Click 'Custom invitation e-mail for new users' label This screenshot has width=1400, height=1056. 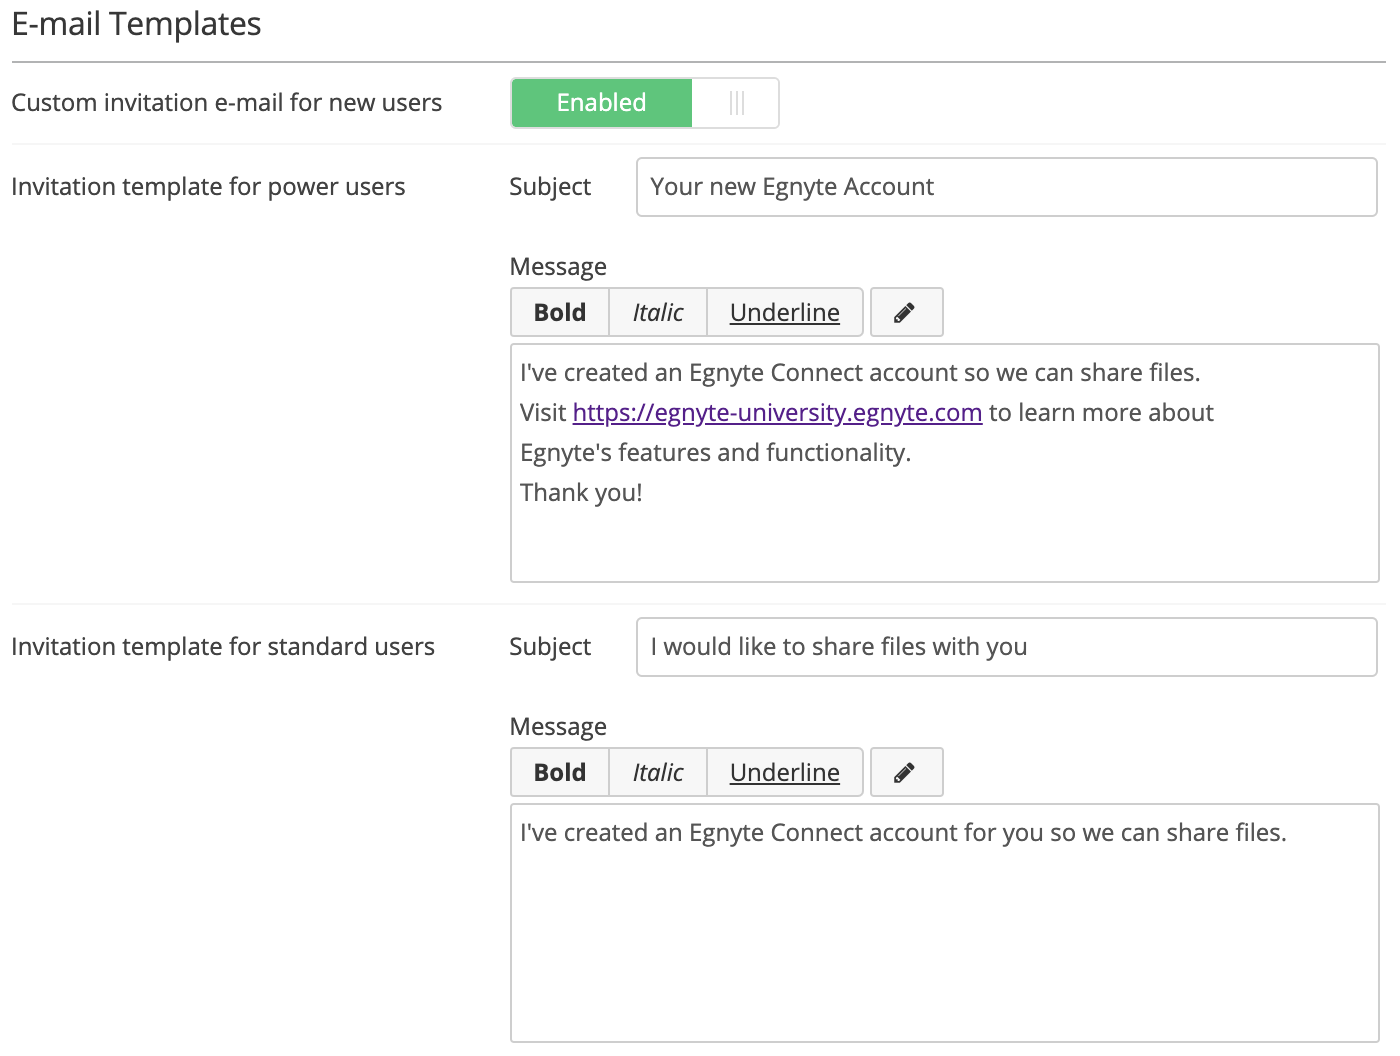pyautogui.click(x=227, y=103)
